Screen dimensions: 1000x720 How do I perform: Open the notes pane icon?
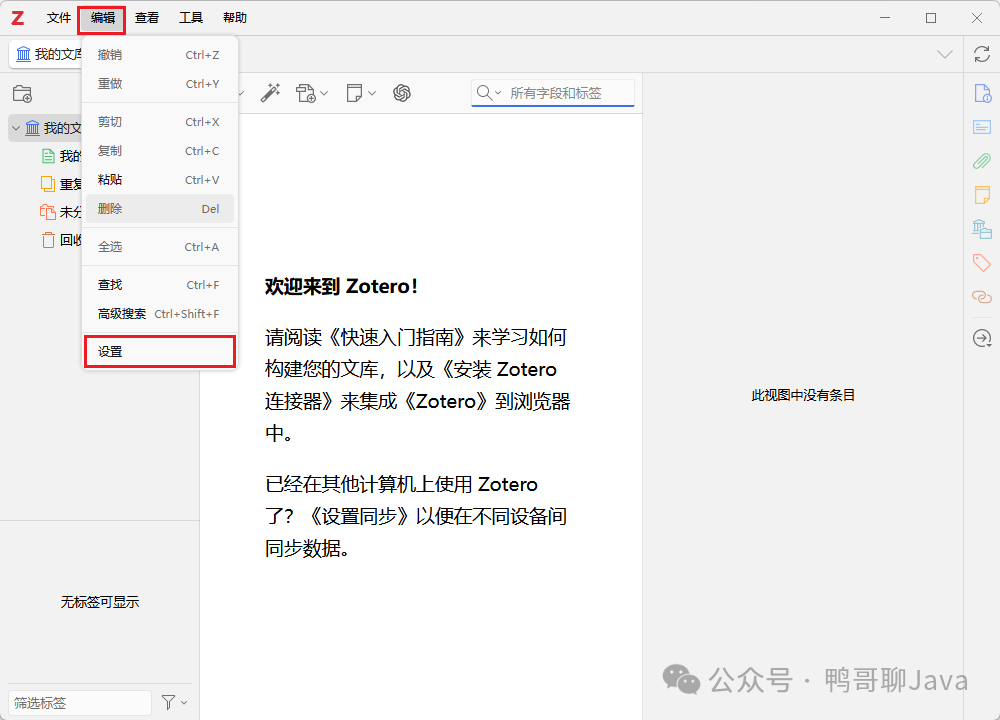point(982,195)
